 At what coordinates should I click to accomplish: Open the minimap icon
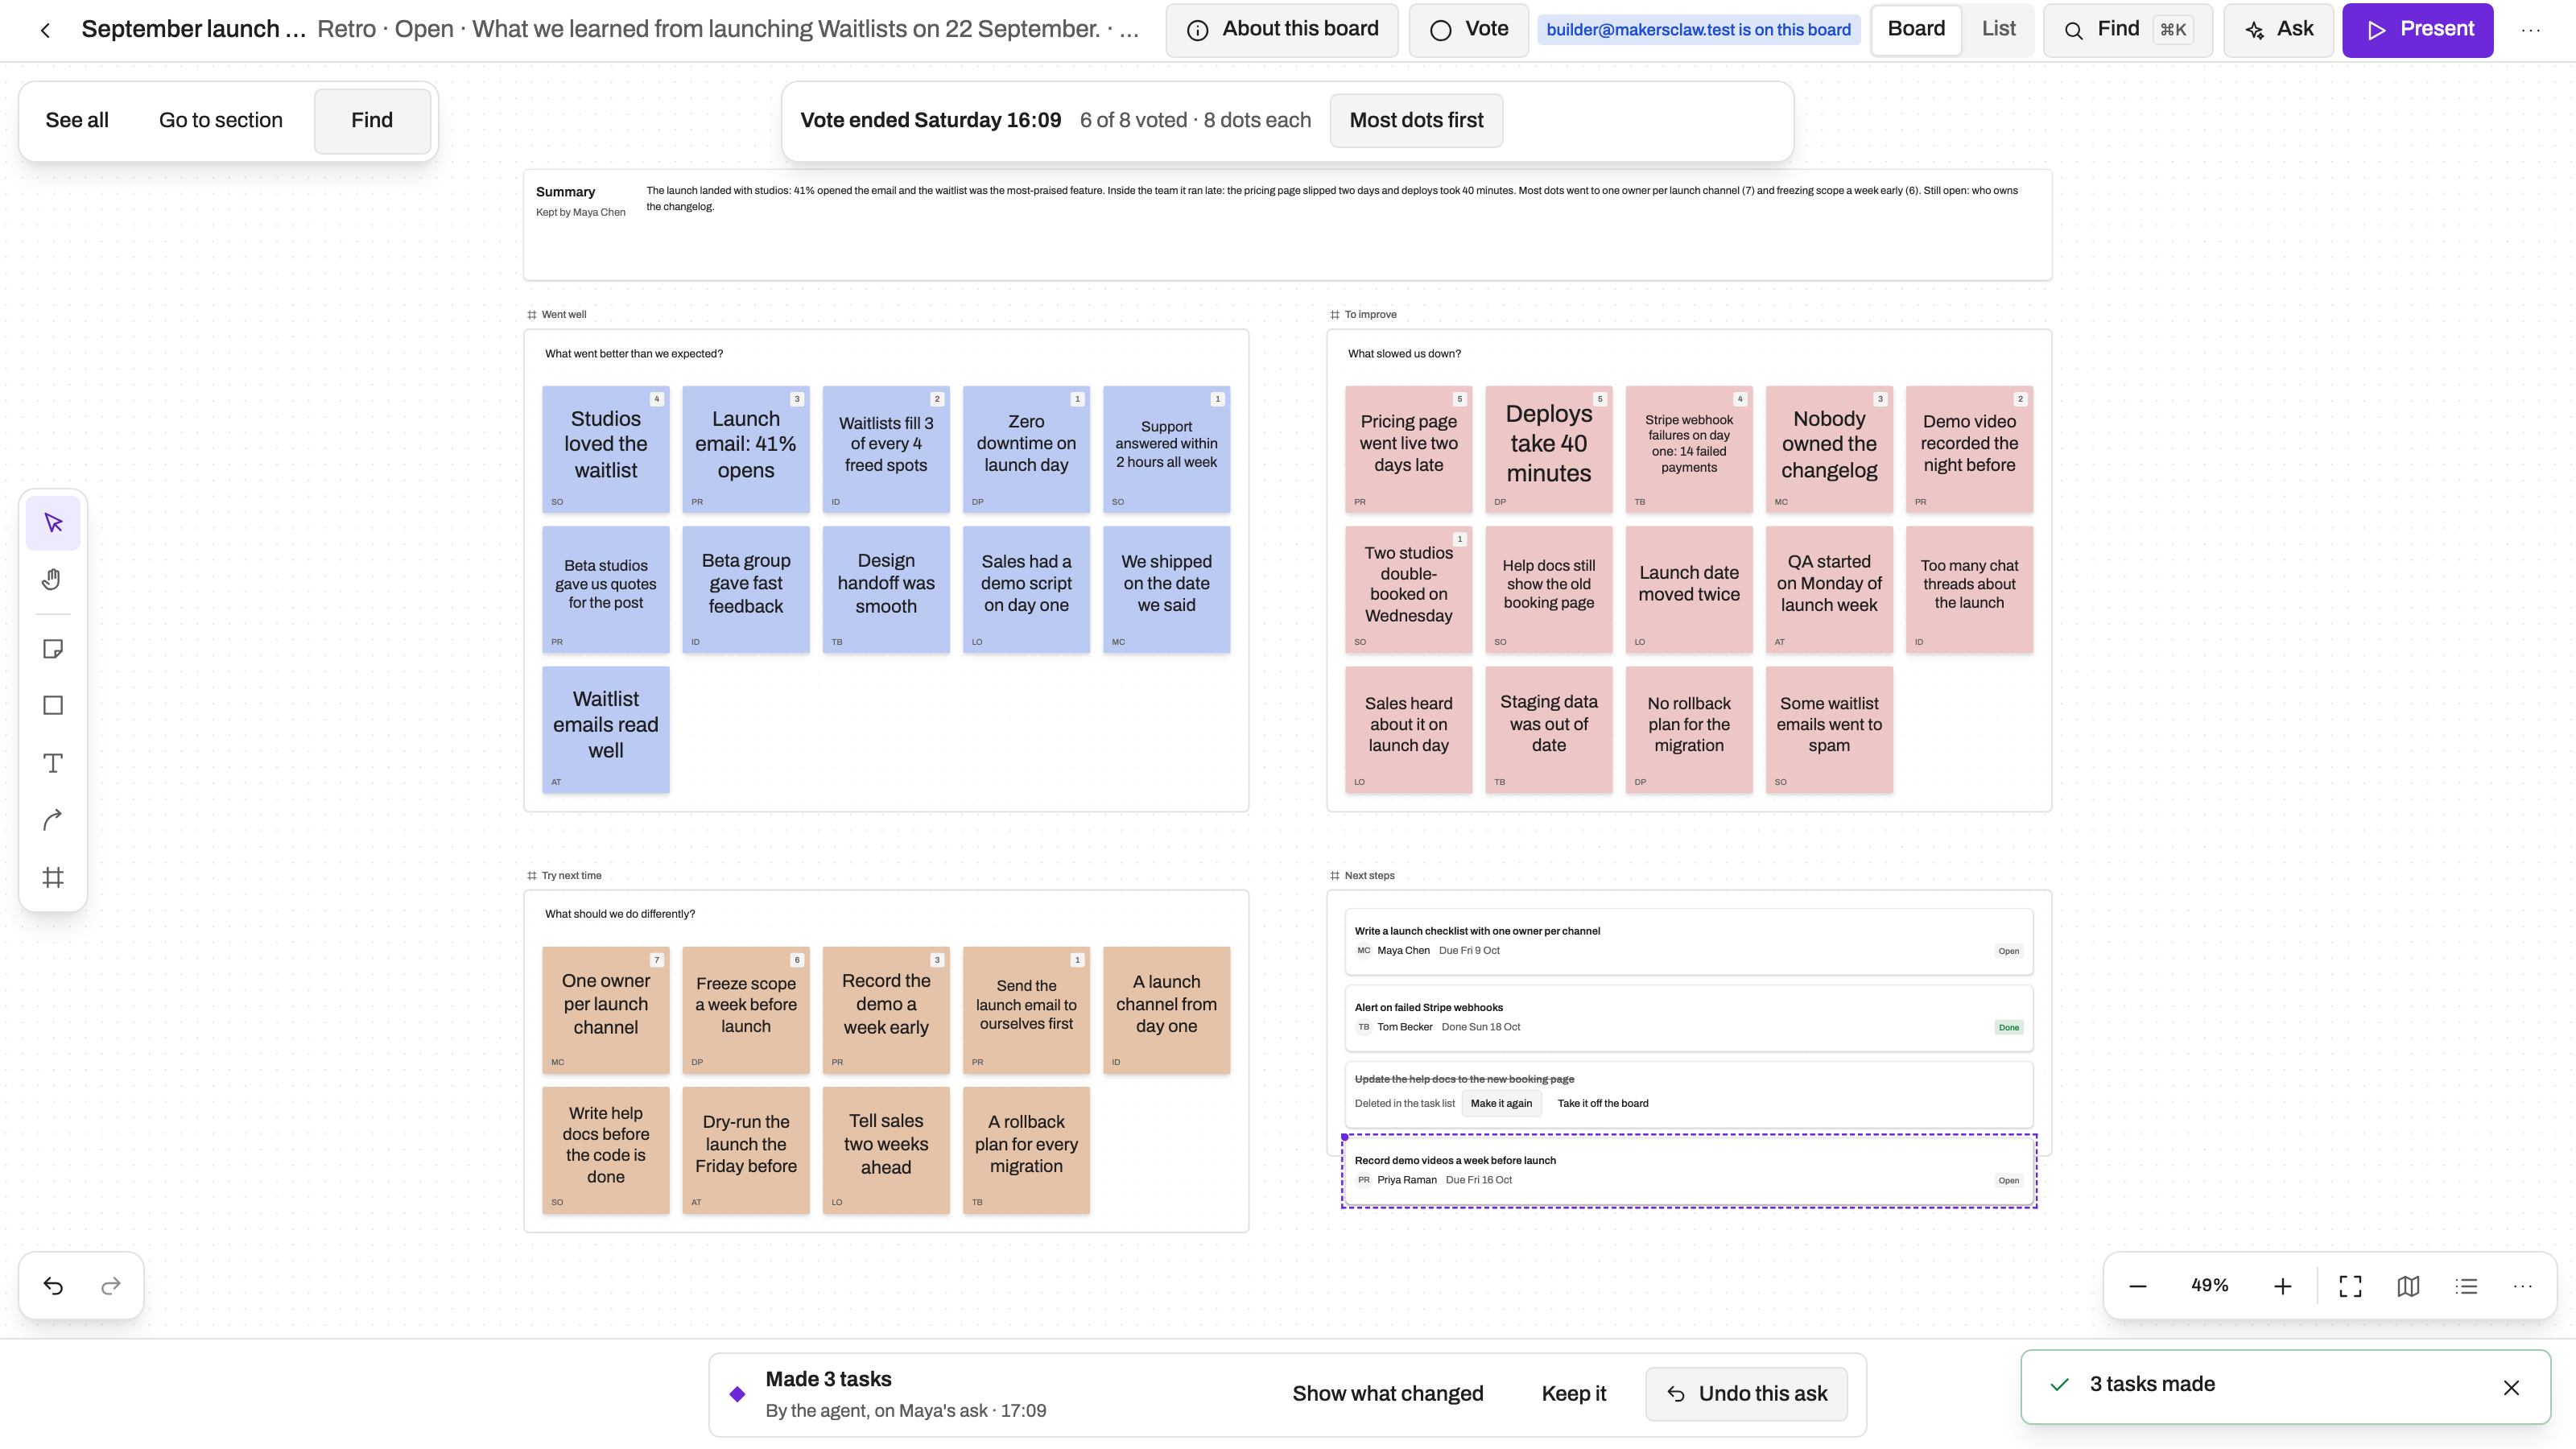(x=2408, y=1286)
